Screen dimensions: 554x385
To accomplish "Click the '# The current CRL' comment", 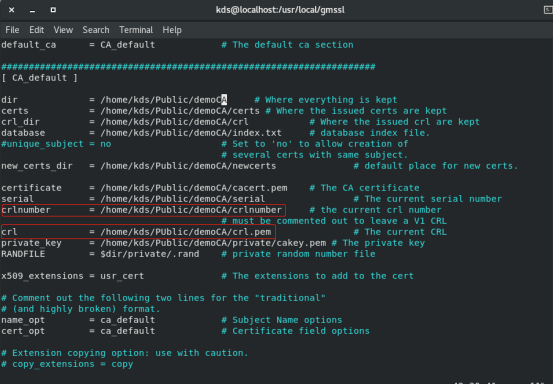I will pyautogui.click(x=400, y=232).
